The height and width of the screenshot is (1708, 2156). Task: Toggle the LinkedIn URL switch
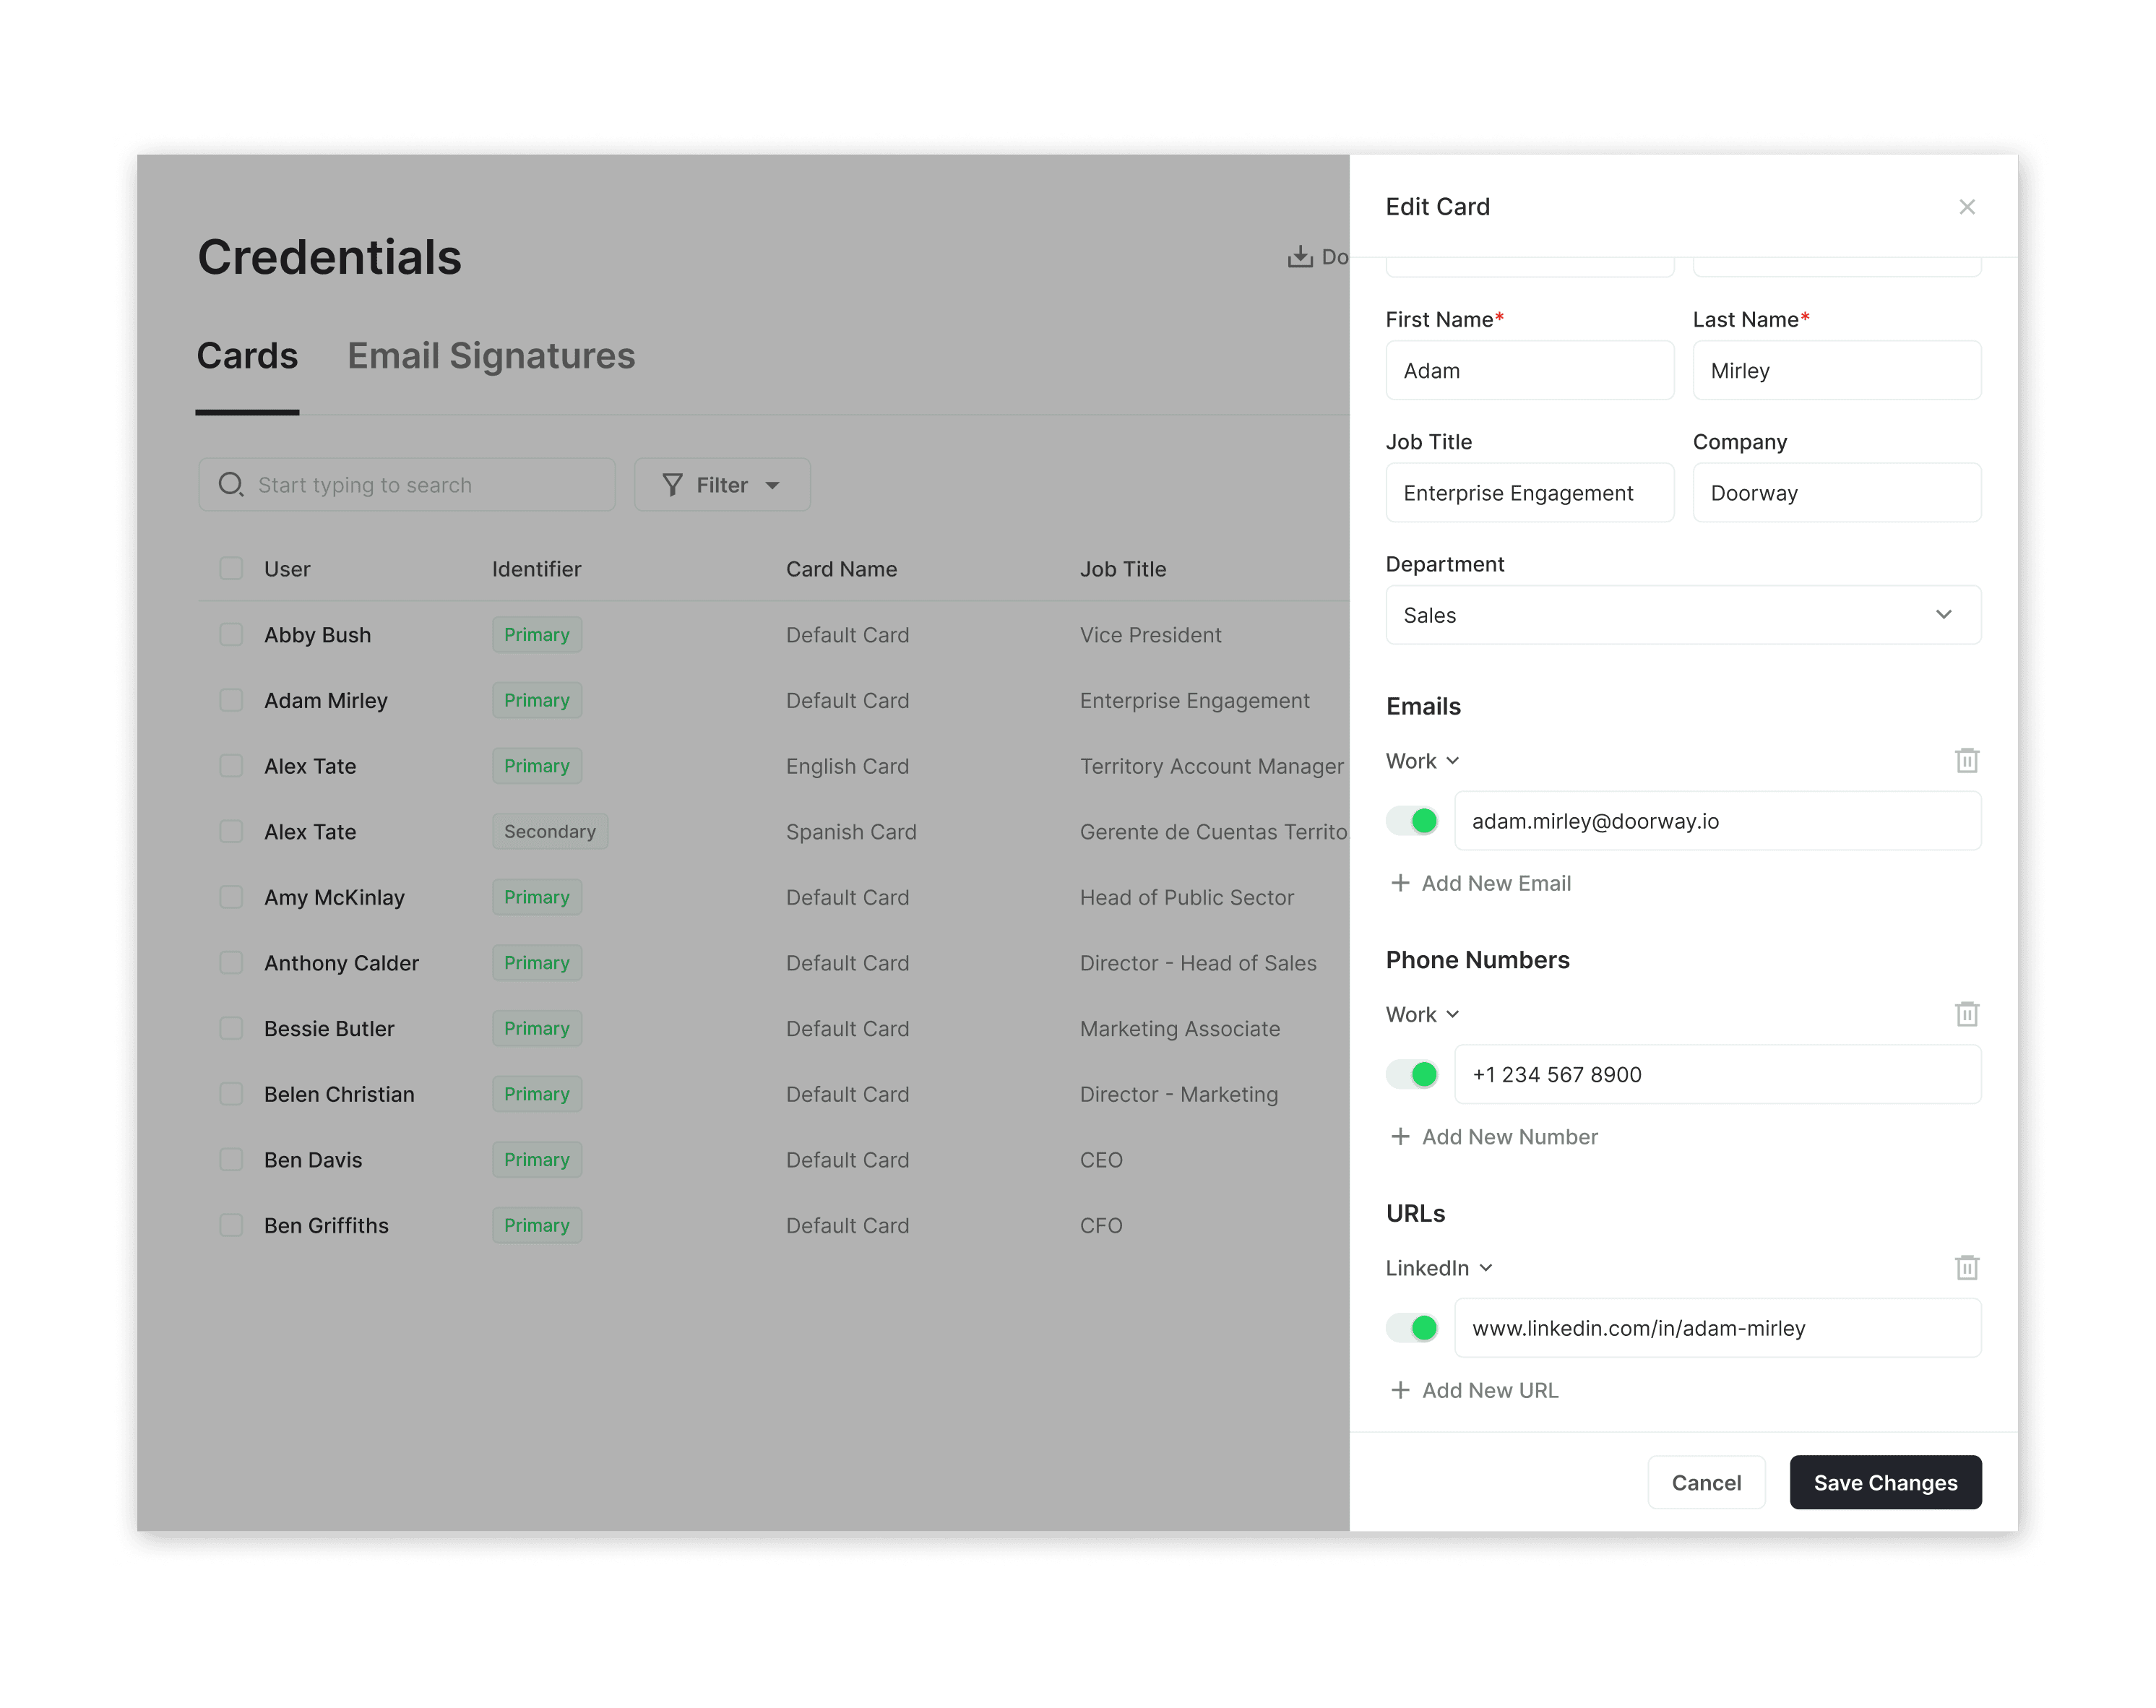tap(1412, 1328)
